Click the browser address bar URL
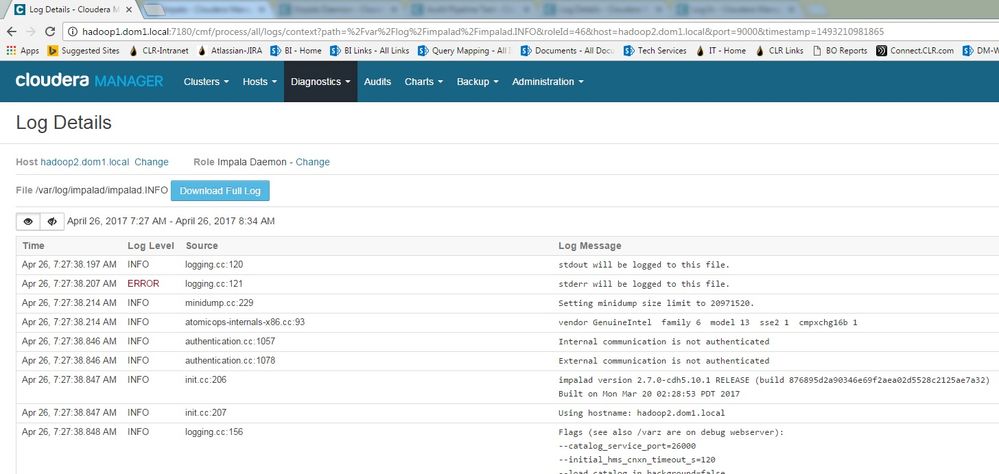The width and height of the screenshot is (999, 474). (482, 31)
